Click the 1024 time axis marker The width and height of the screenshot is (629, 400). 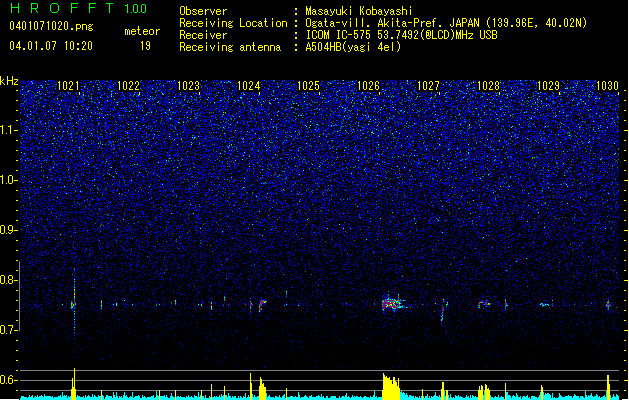pyautogui.click(x=249, y=85)
